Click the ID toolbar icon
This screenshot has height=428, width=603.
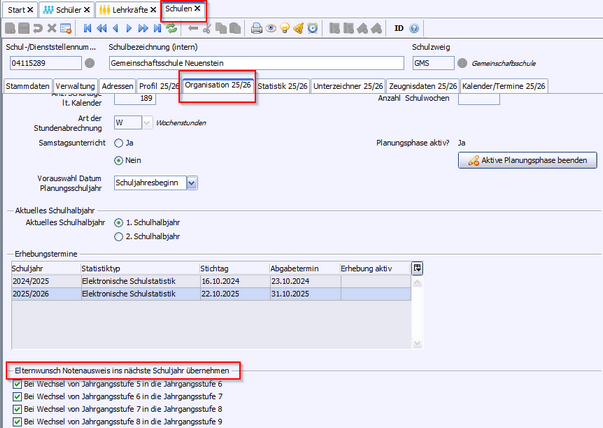pyautogui.click(x=398, y=28)
